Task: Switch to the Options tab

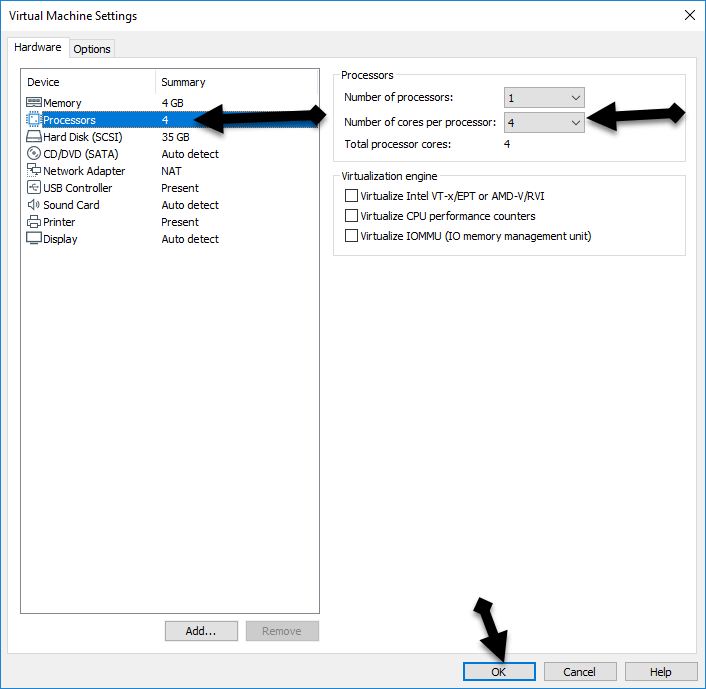Action: click(92, 49)
